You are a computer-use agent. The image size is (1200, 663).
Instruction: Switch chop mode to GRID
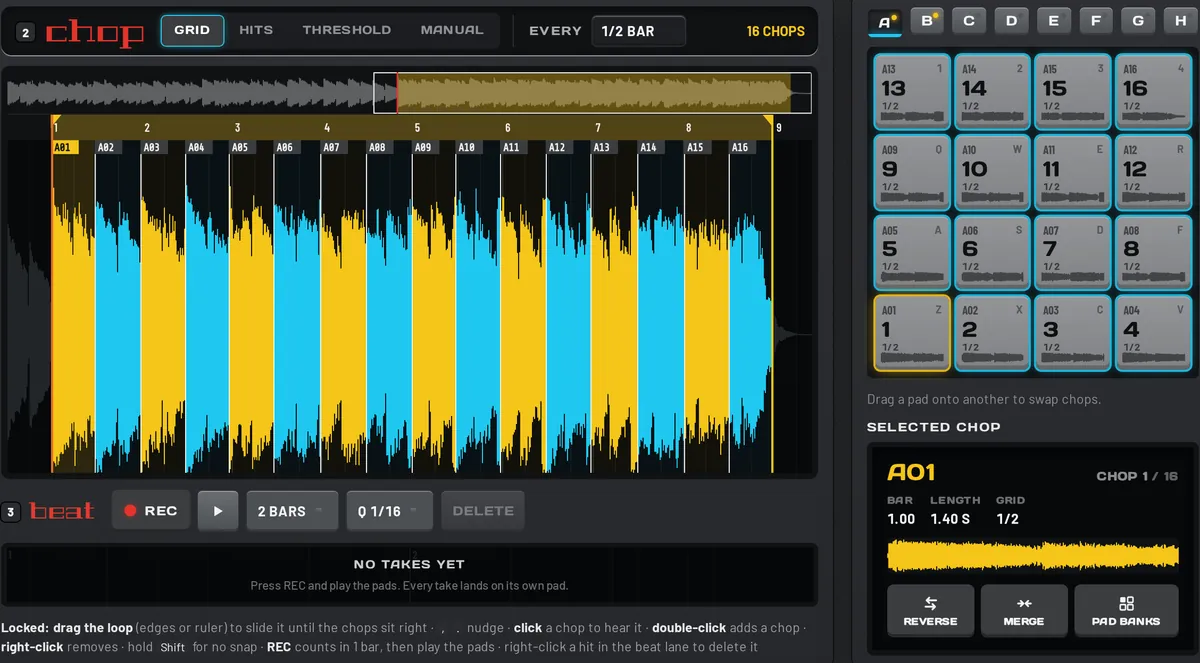click(192, 30)
